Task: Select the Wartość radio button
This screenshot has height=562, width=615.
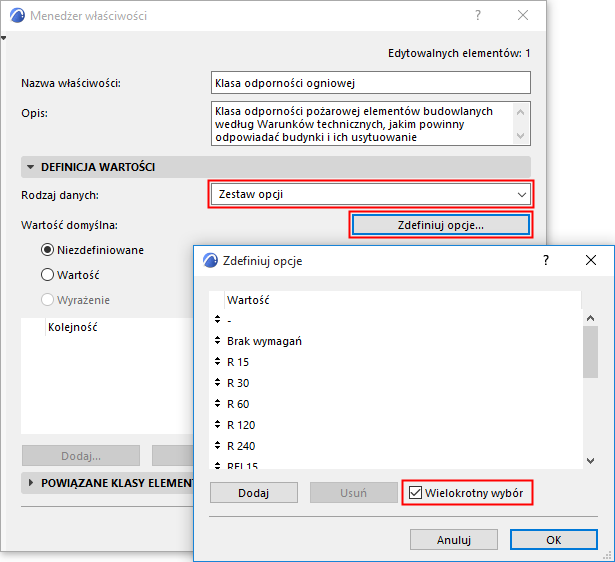Action: [47, 275]
